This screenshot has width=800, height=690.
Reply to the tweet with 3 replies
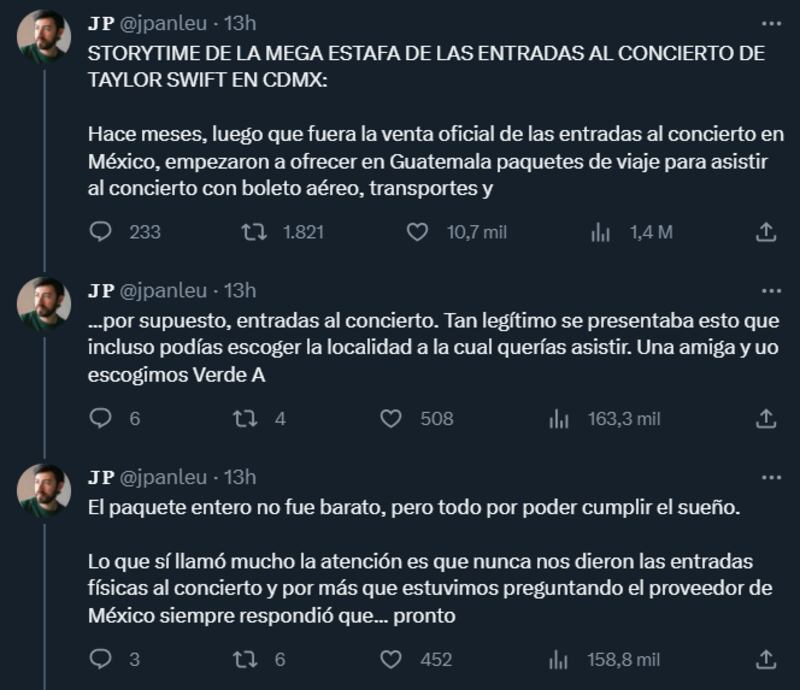click(x=101, y=659)
